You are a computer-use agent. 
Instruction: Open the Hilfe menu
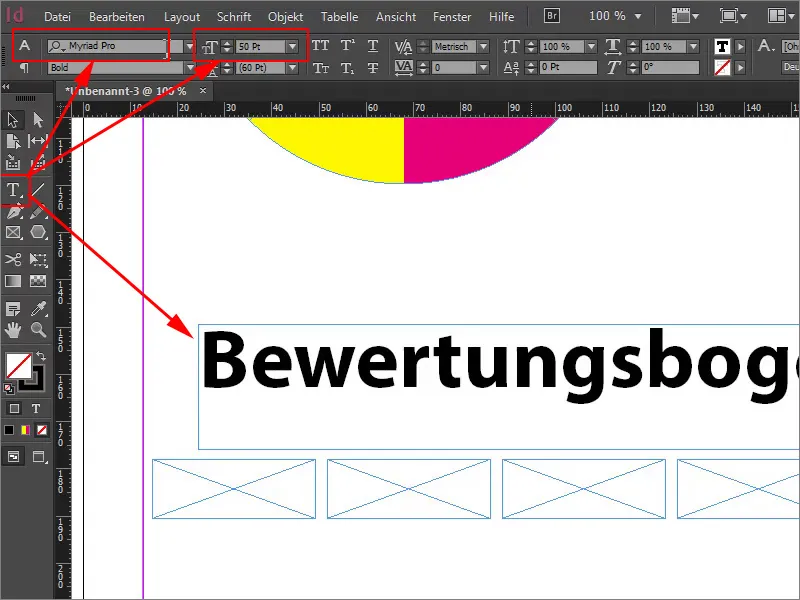click(502, 17)
